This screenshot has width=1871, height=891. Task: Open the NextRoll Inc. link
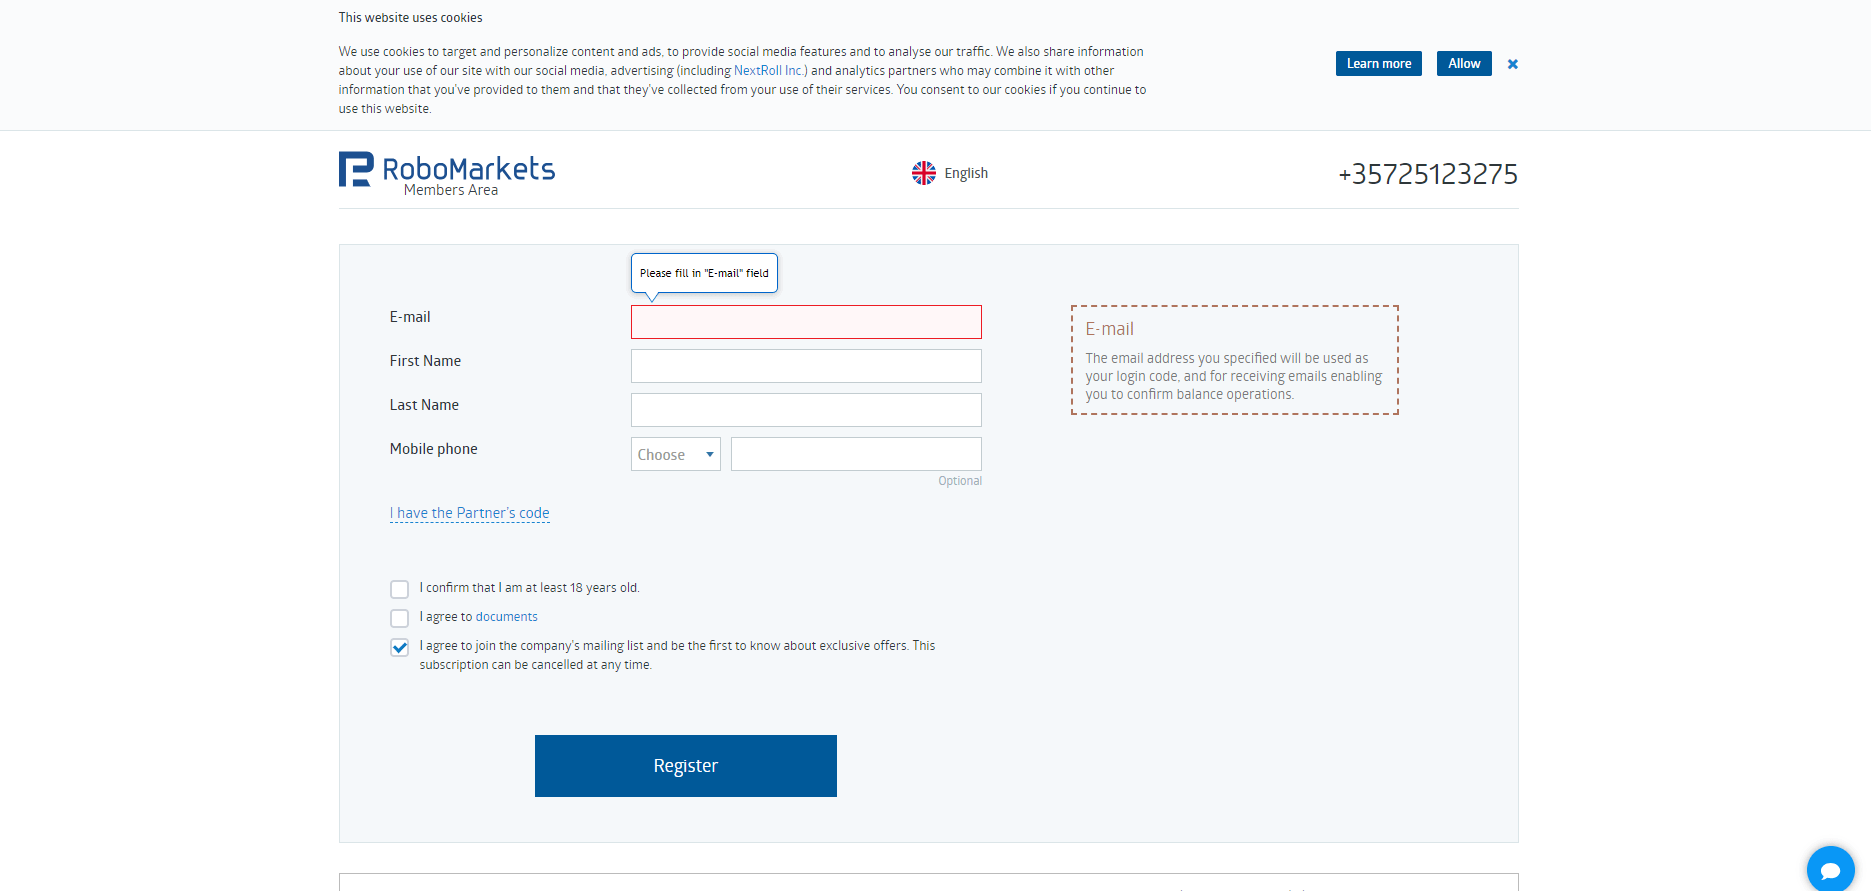click(x=769, y=71)
